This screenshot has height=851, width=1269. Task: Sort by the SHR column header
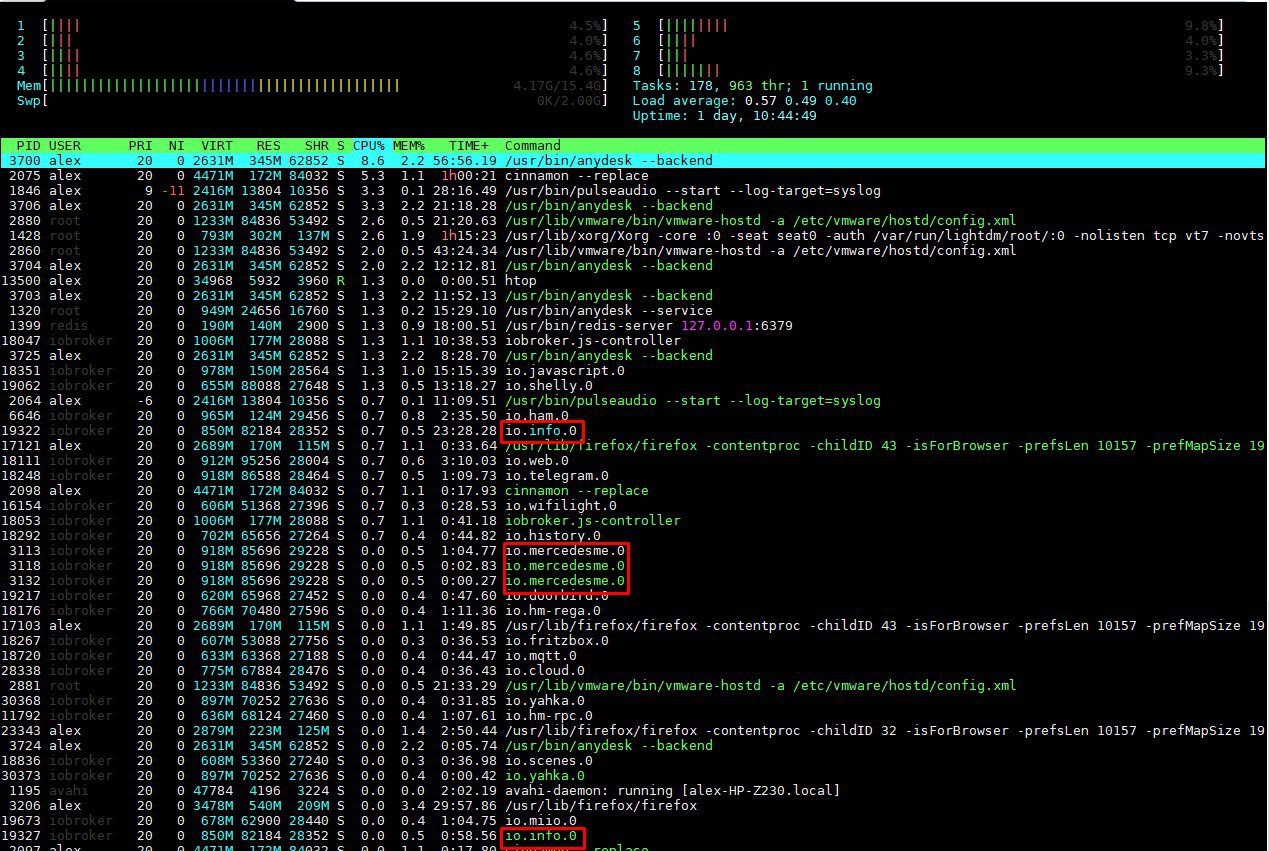[x=317, y=145]
